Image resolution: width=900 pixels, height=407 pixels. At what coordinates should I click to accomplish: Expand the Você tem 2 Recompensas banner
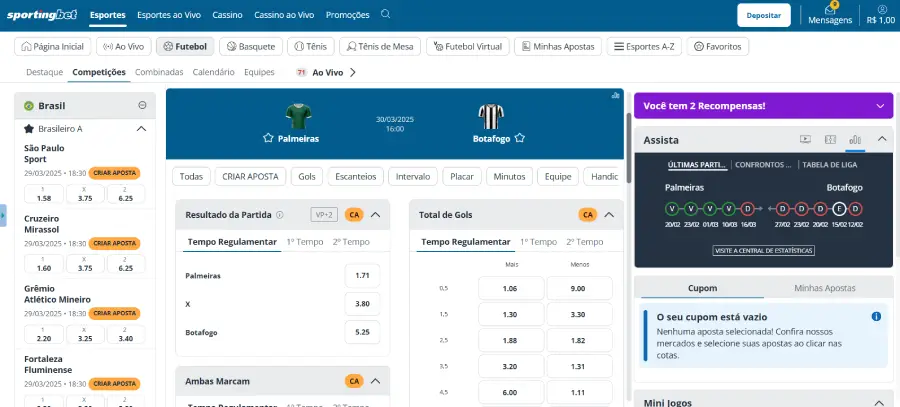pyautogui.click(x=880, y=106)
